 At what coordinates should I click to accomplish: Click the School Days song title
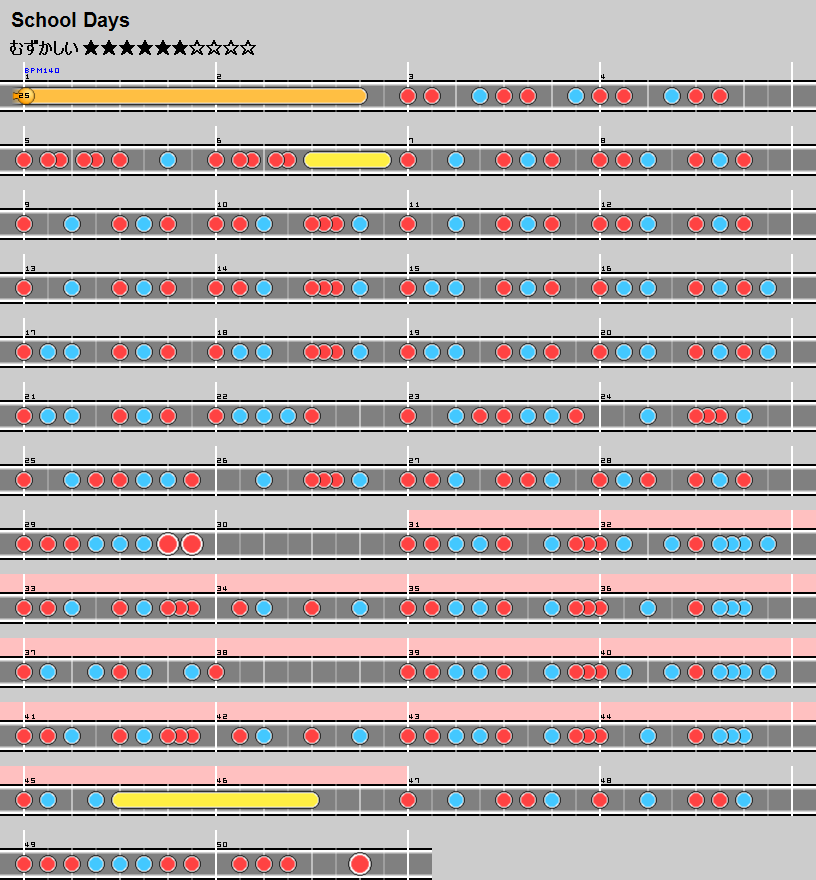point(70,20)
